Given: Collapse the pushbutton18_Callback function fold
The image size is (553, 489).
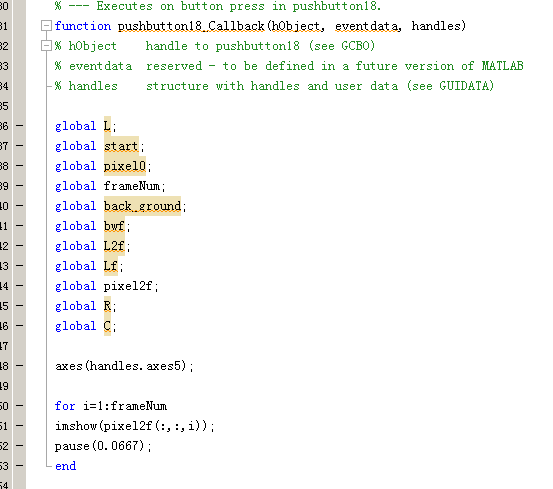Looking at the screenshot, I should [x=46, y=26].
